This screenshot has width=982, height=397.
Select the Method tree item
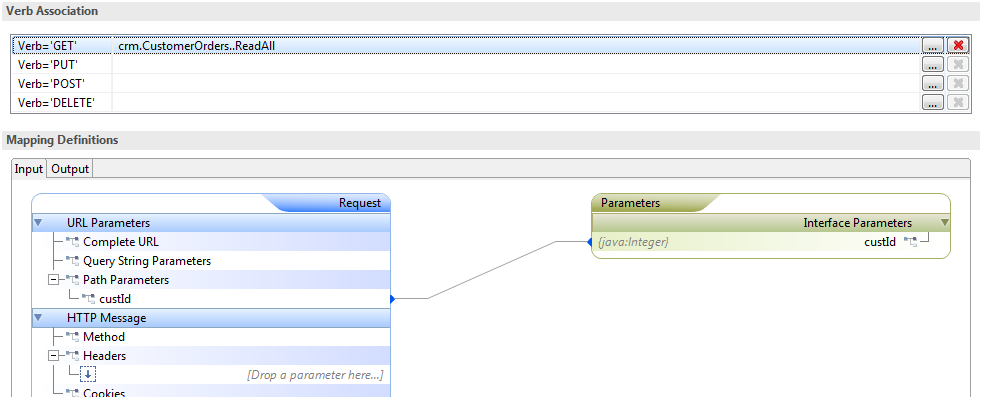[x=104, y=337]
